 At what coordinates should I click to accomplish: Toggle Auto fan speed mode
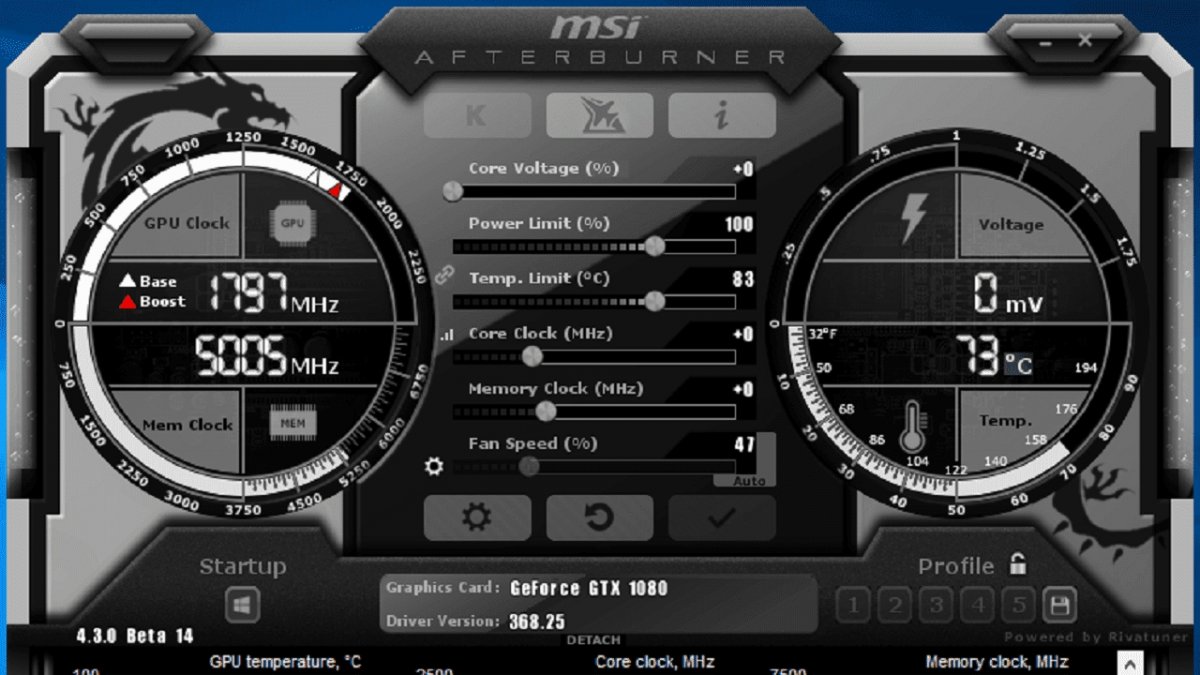point(749,481)
